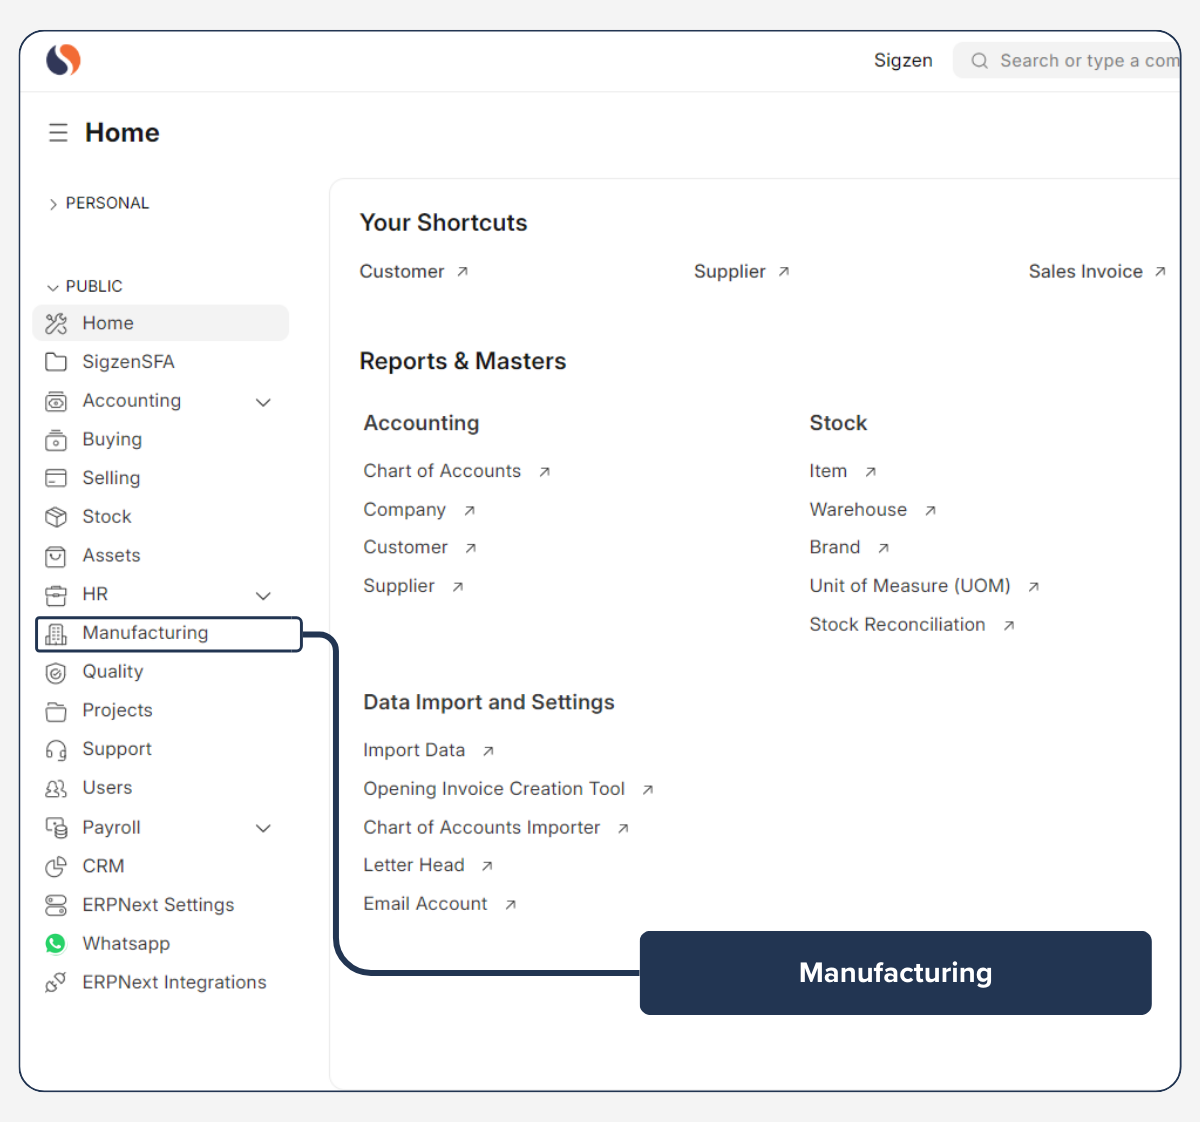This screenshot has height=1122, width=1200.
Task: Click the Buying module icon
Action: (56, 439)
